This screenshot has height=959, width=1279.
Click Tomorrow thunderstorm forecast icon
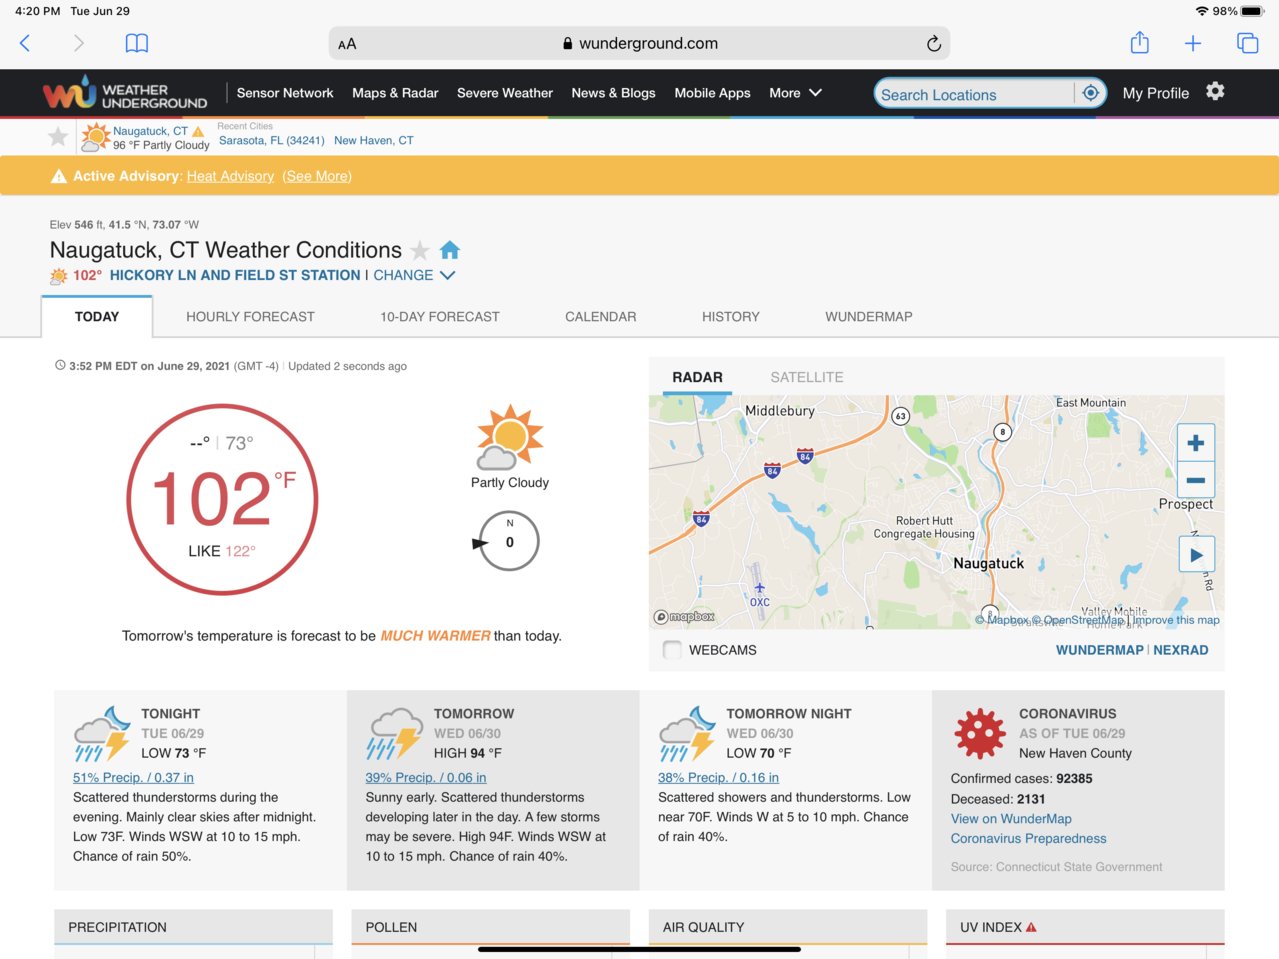click(395, 735)
